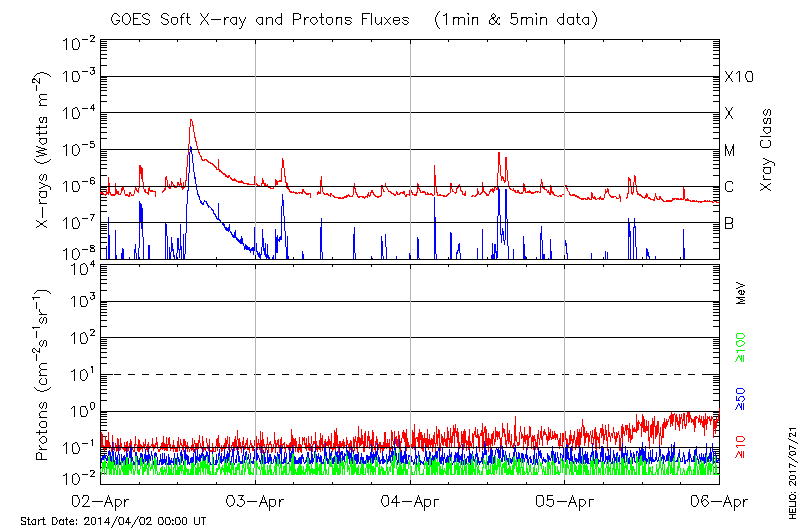Click the tallest red X-ray flare peak

(x=190, y=121)
